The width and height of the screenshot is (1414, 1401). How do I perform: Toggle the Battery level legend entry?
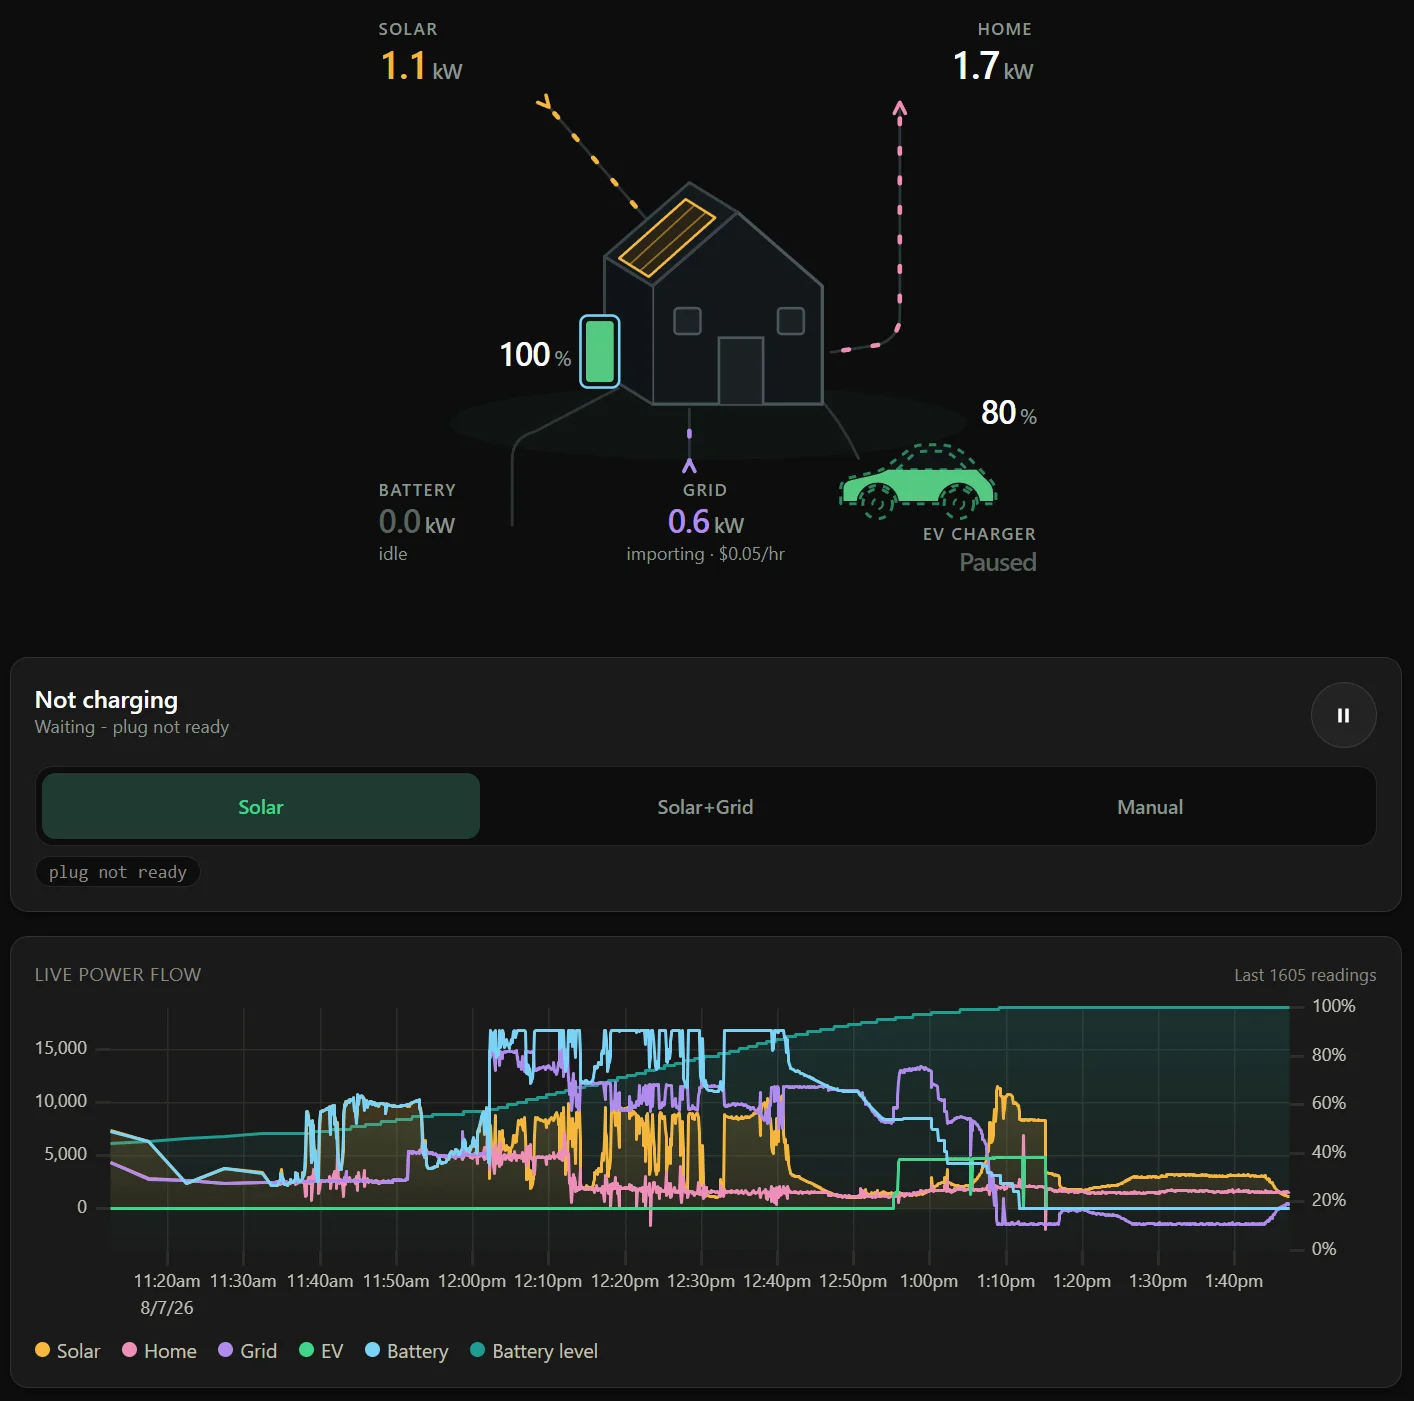point(534,1351)
